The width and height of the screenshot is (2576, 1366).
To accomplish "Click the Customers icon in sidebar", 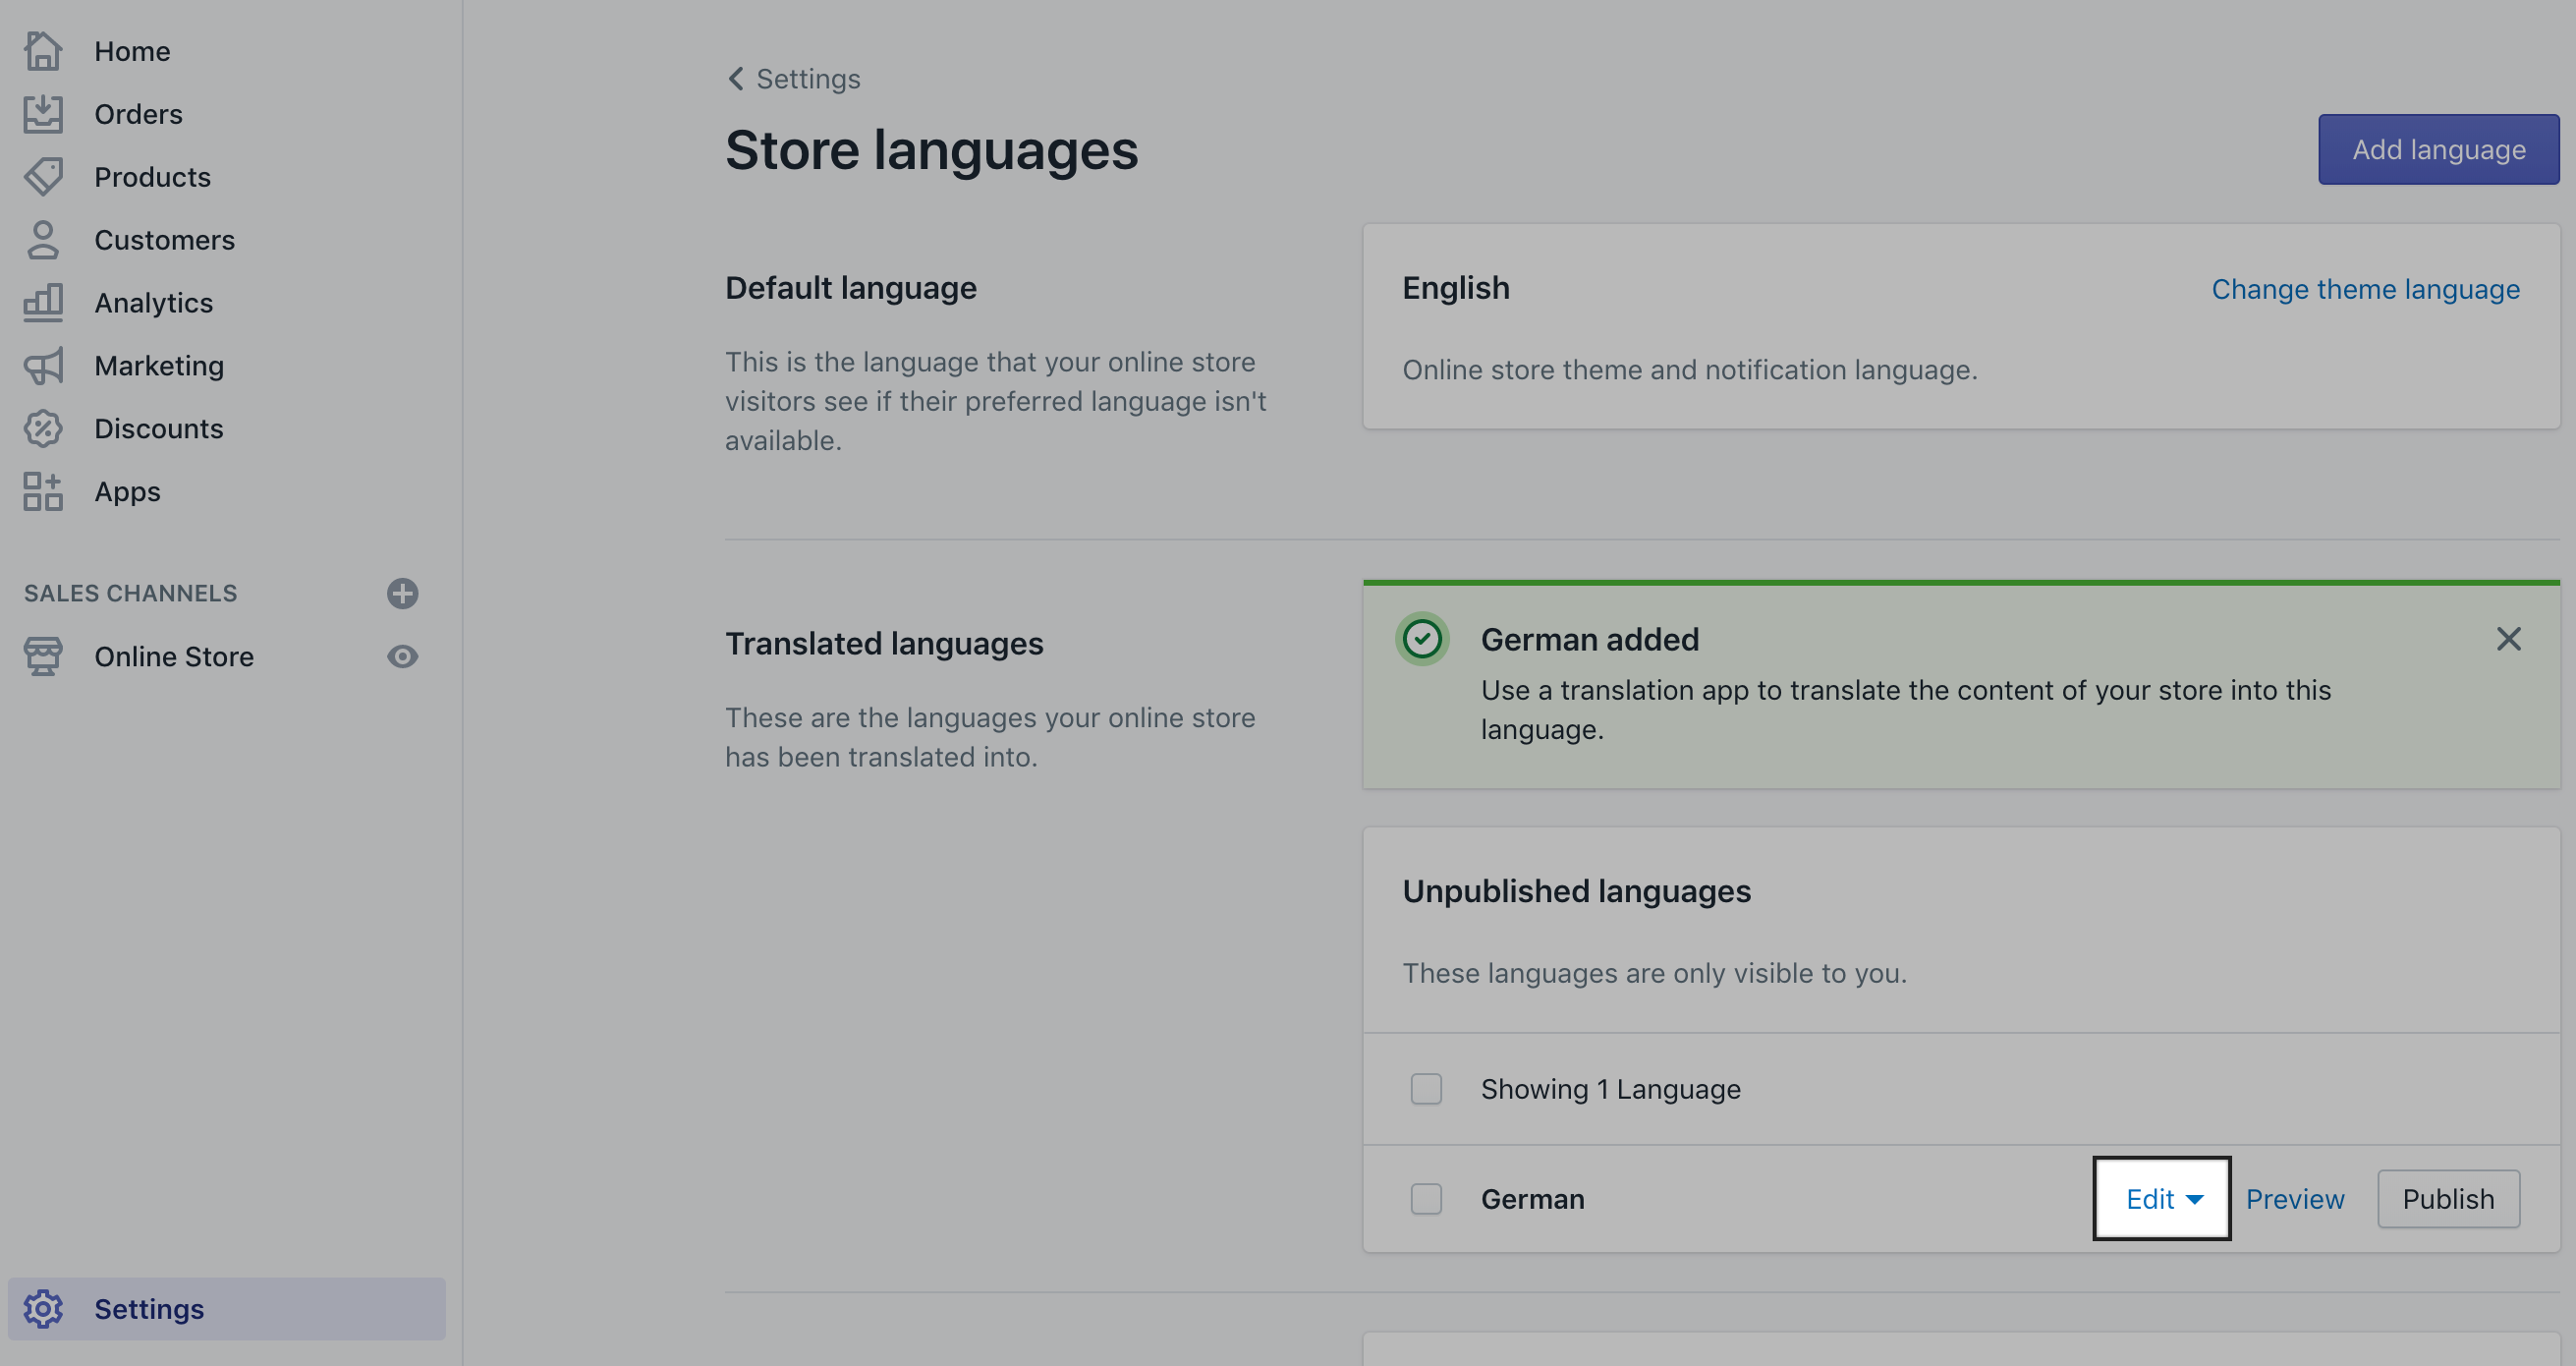I will coord(44,239).
